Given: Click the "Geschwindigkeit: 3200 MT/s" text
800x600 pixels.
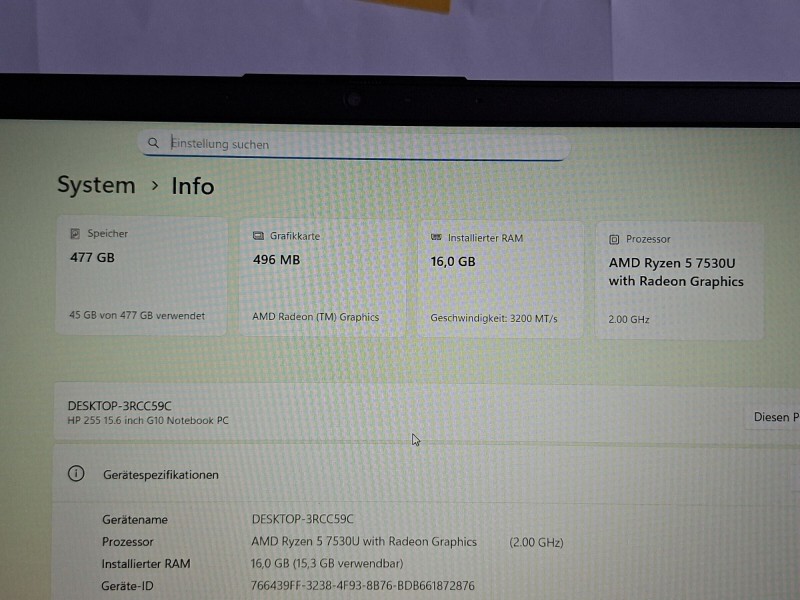Looking at the screenshot, I should (x=494, y=318).
